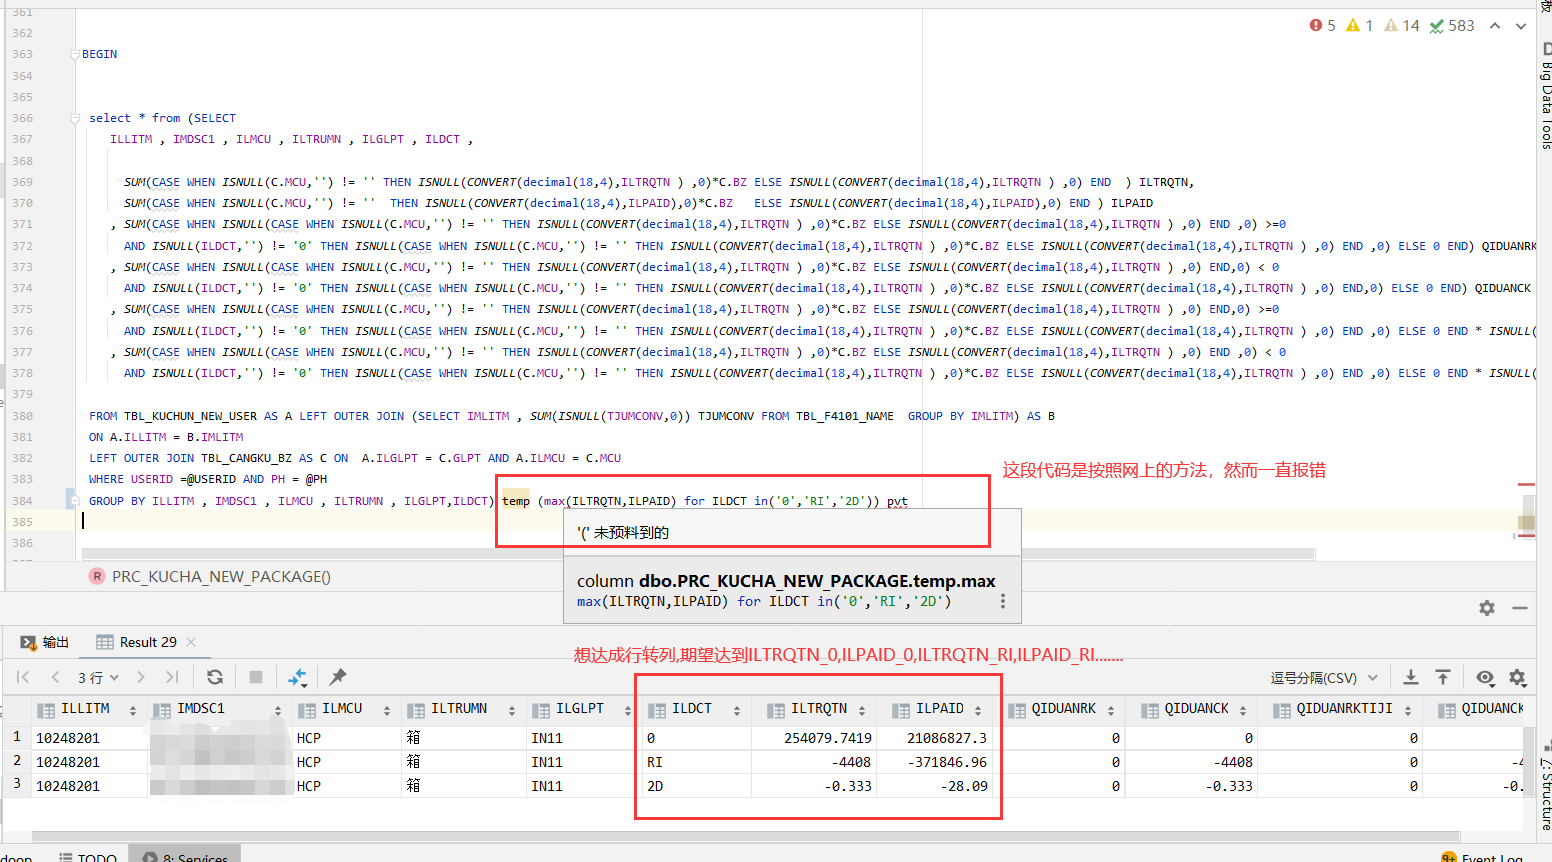Open the tooltip more-actions three dots

pos(1003,601)
